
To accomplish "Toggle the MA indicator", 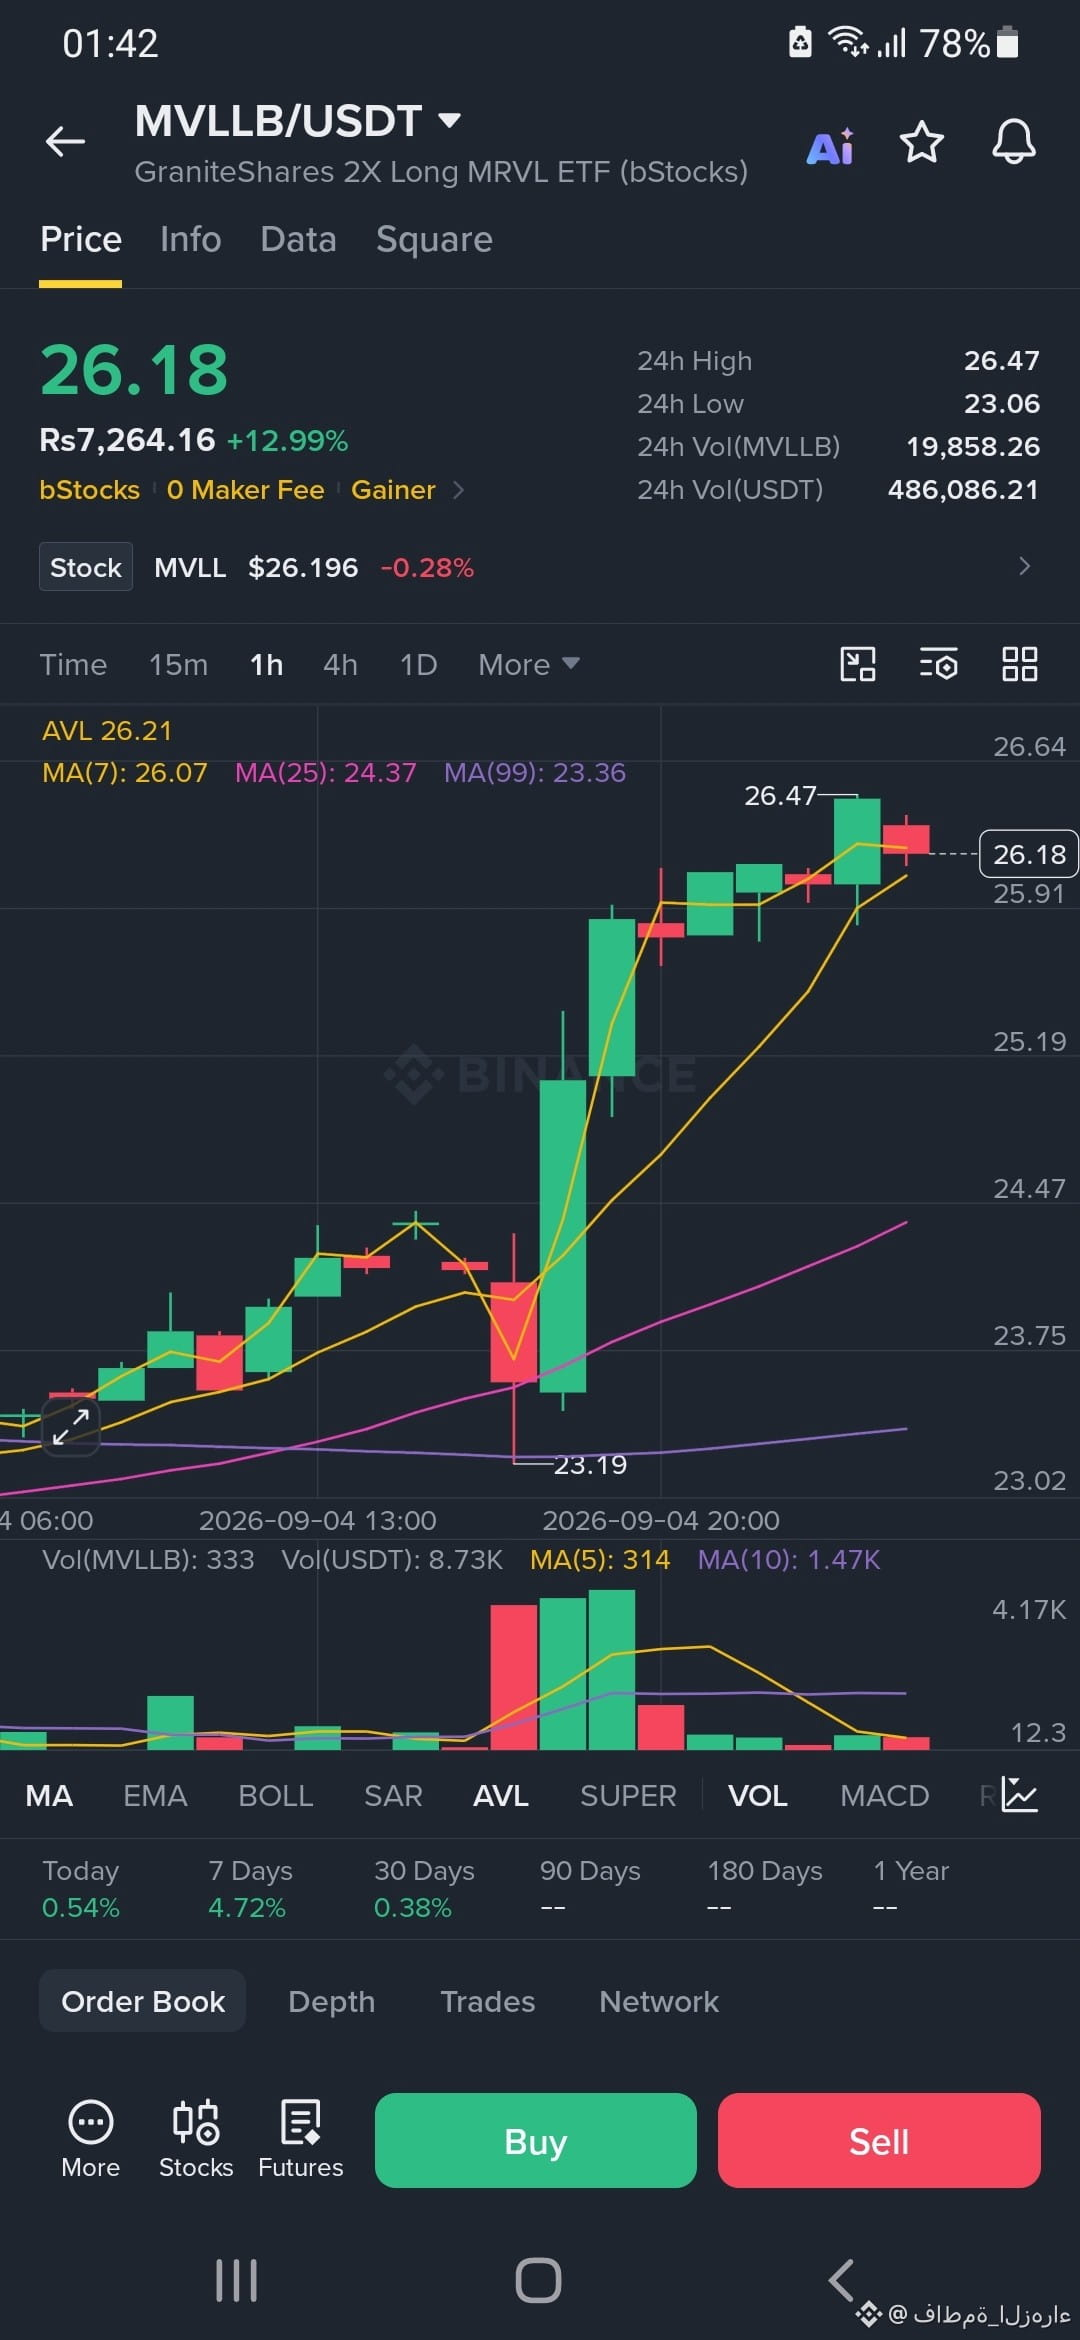I will [x=49, y=1796].
